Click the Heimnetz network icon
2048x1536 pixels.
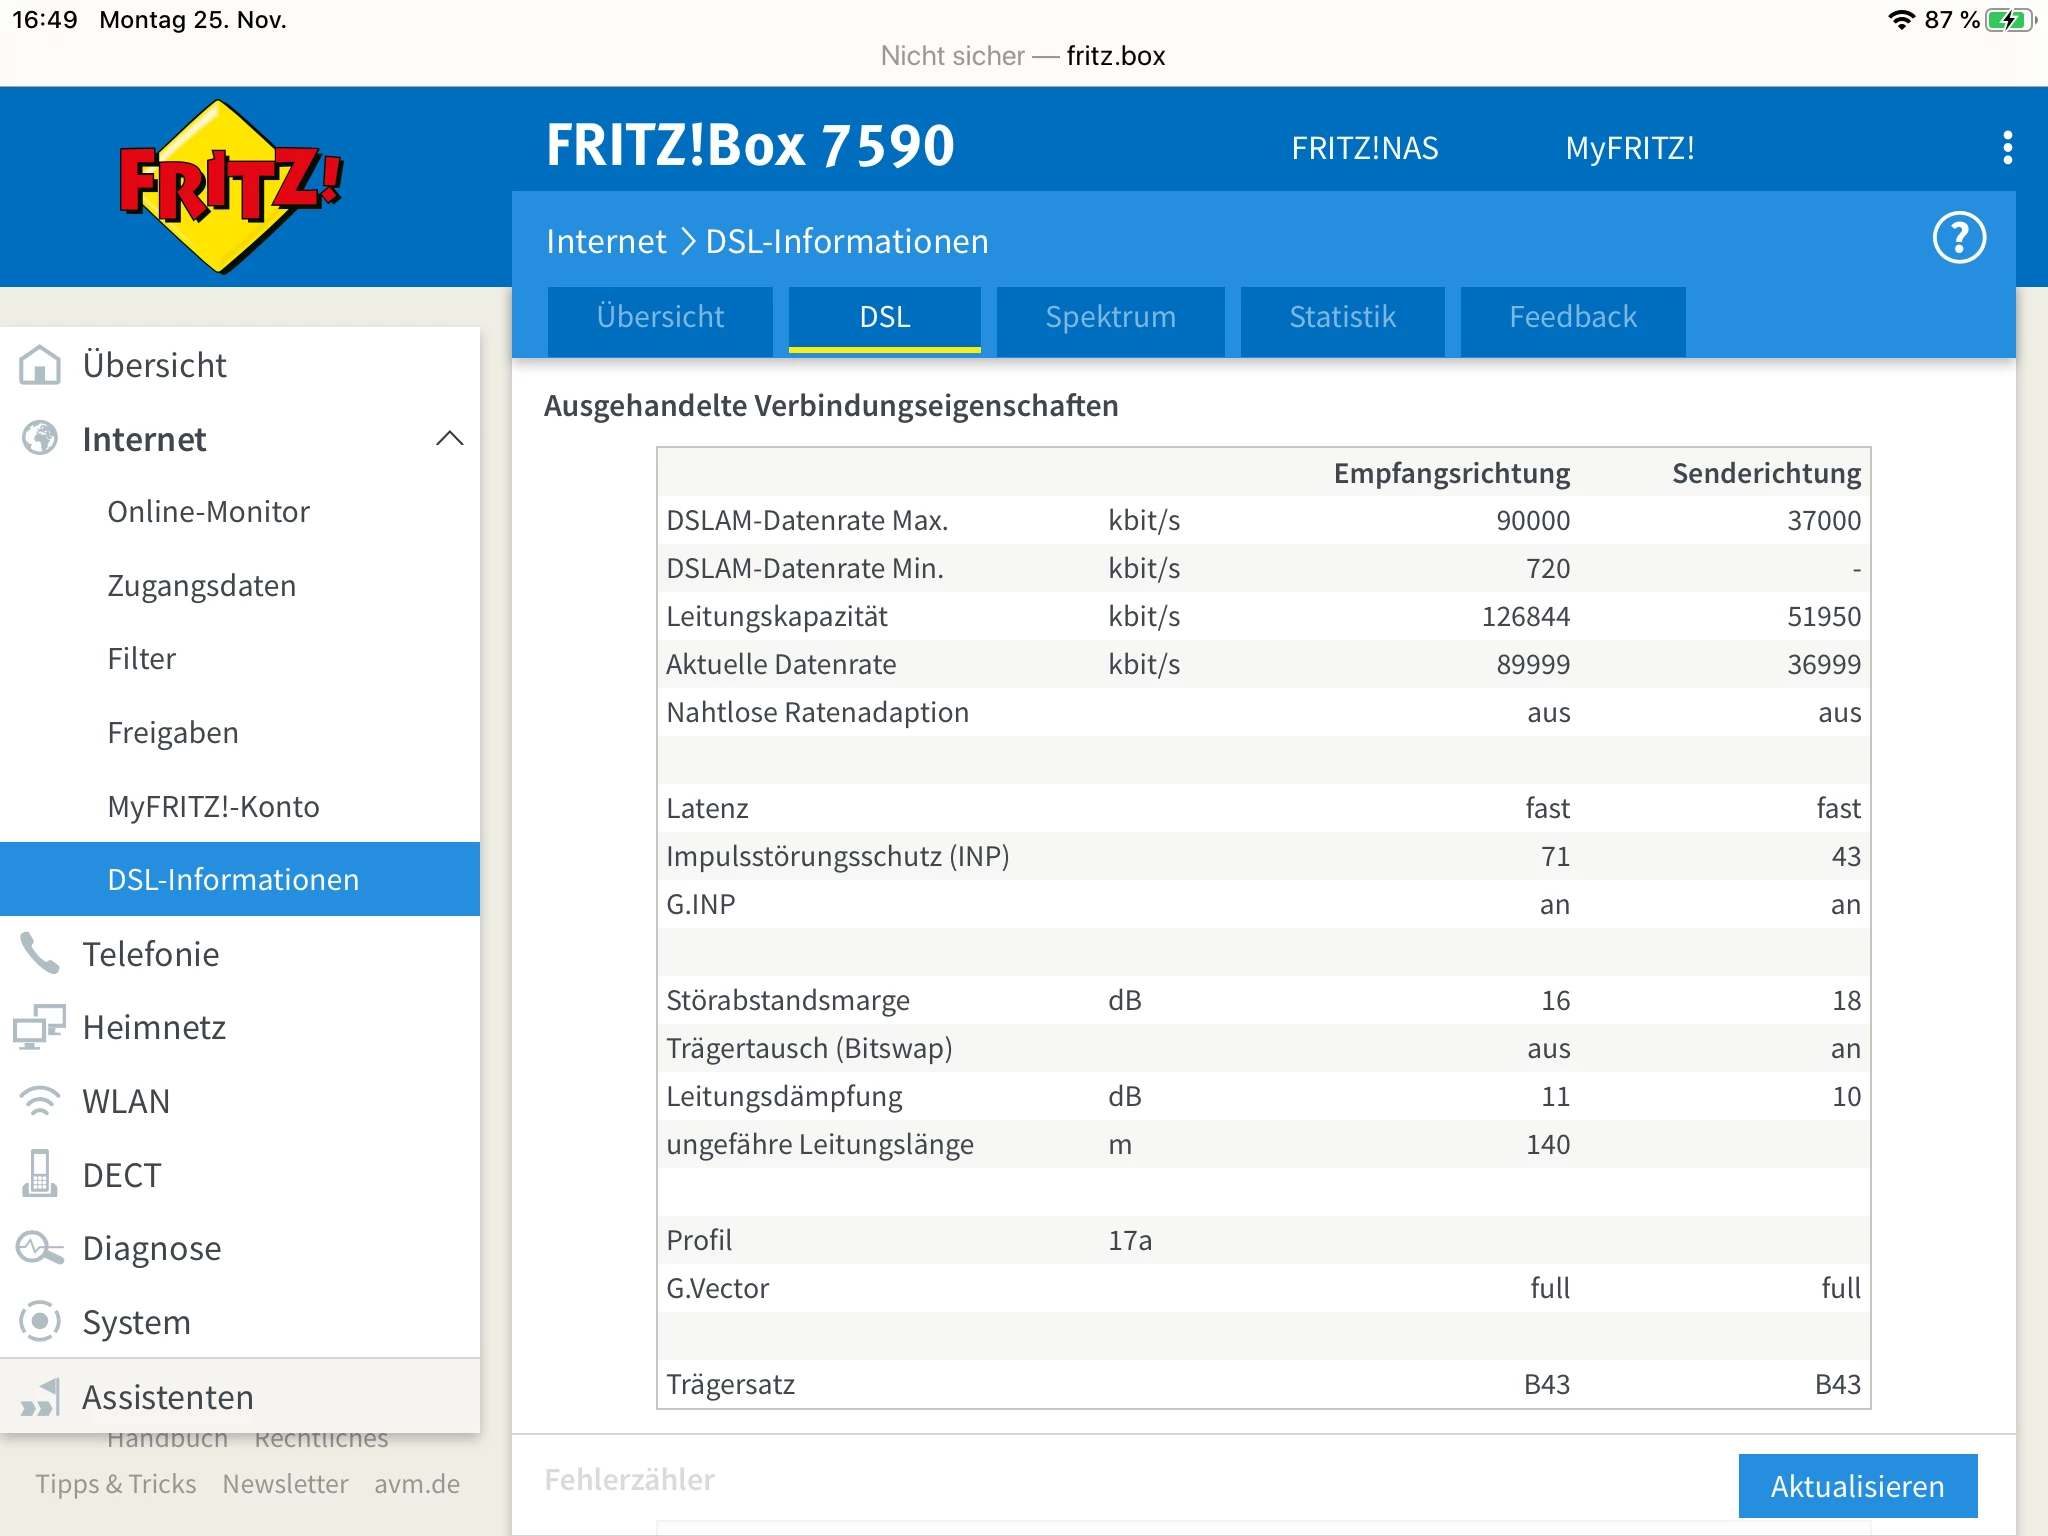40,1027
